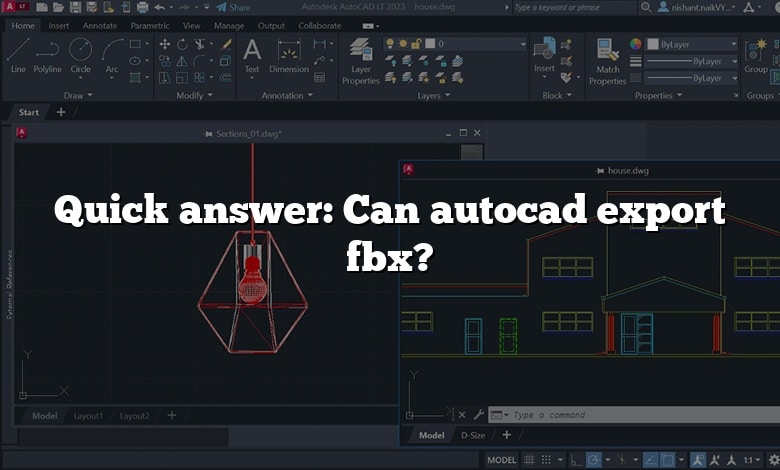This screenshot has width=780, height=470.
Task: Click MODEL space button in status bar
Action: [x=501, y=460]
